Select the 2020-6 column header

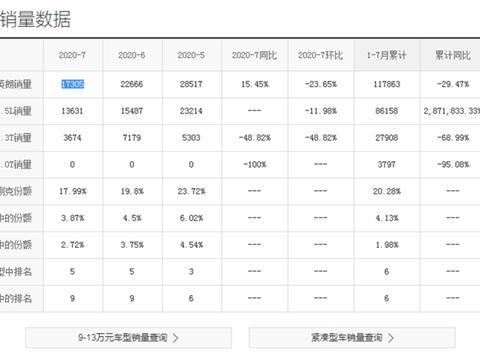pyautogui.click(x=132, y=55)
